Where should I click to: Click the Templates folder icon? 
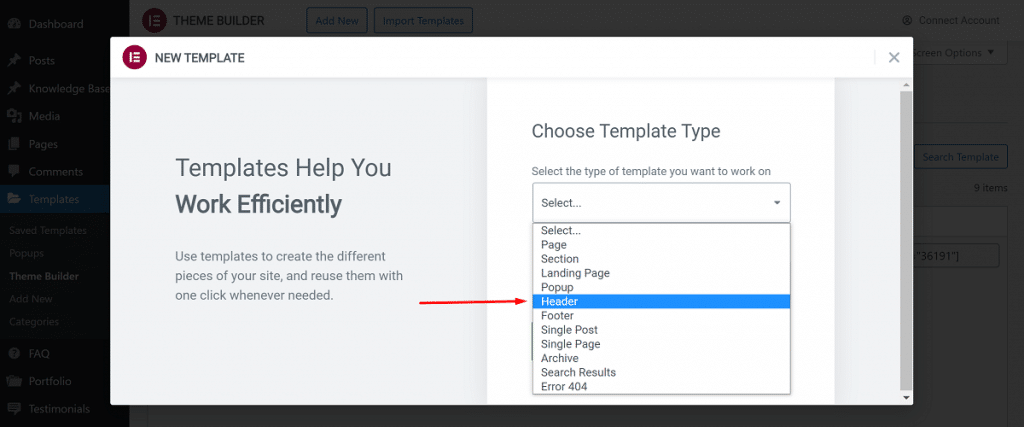coord(14,199)
